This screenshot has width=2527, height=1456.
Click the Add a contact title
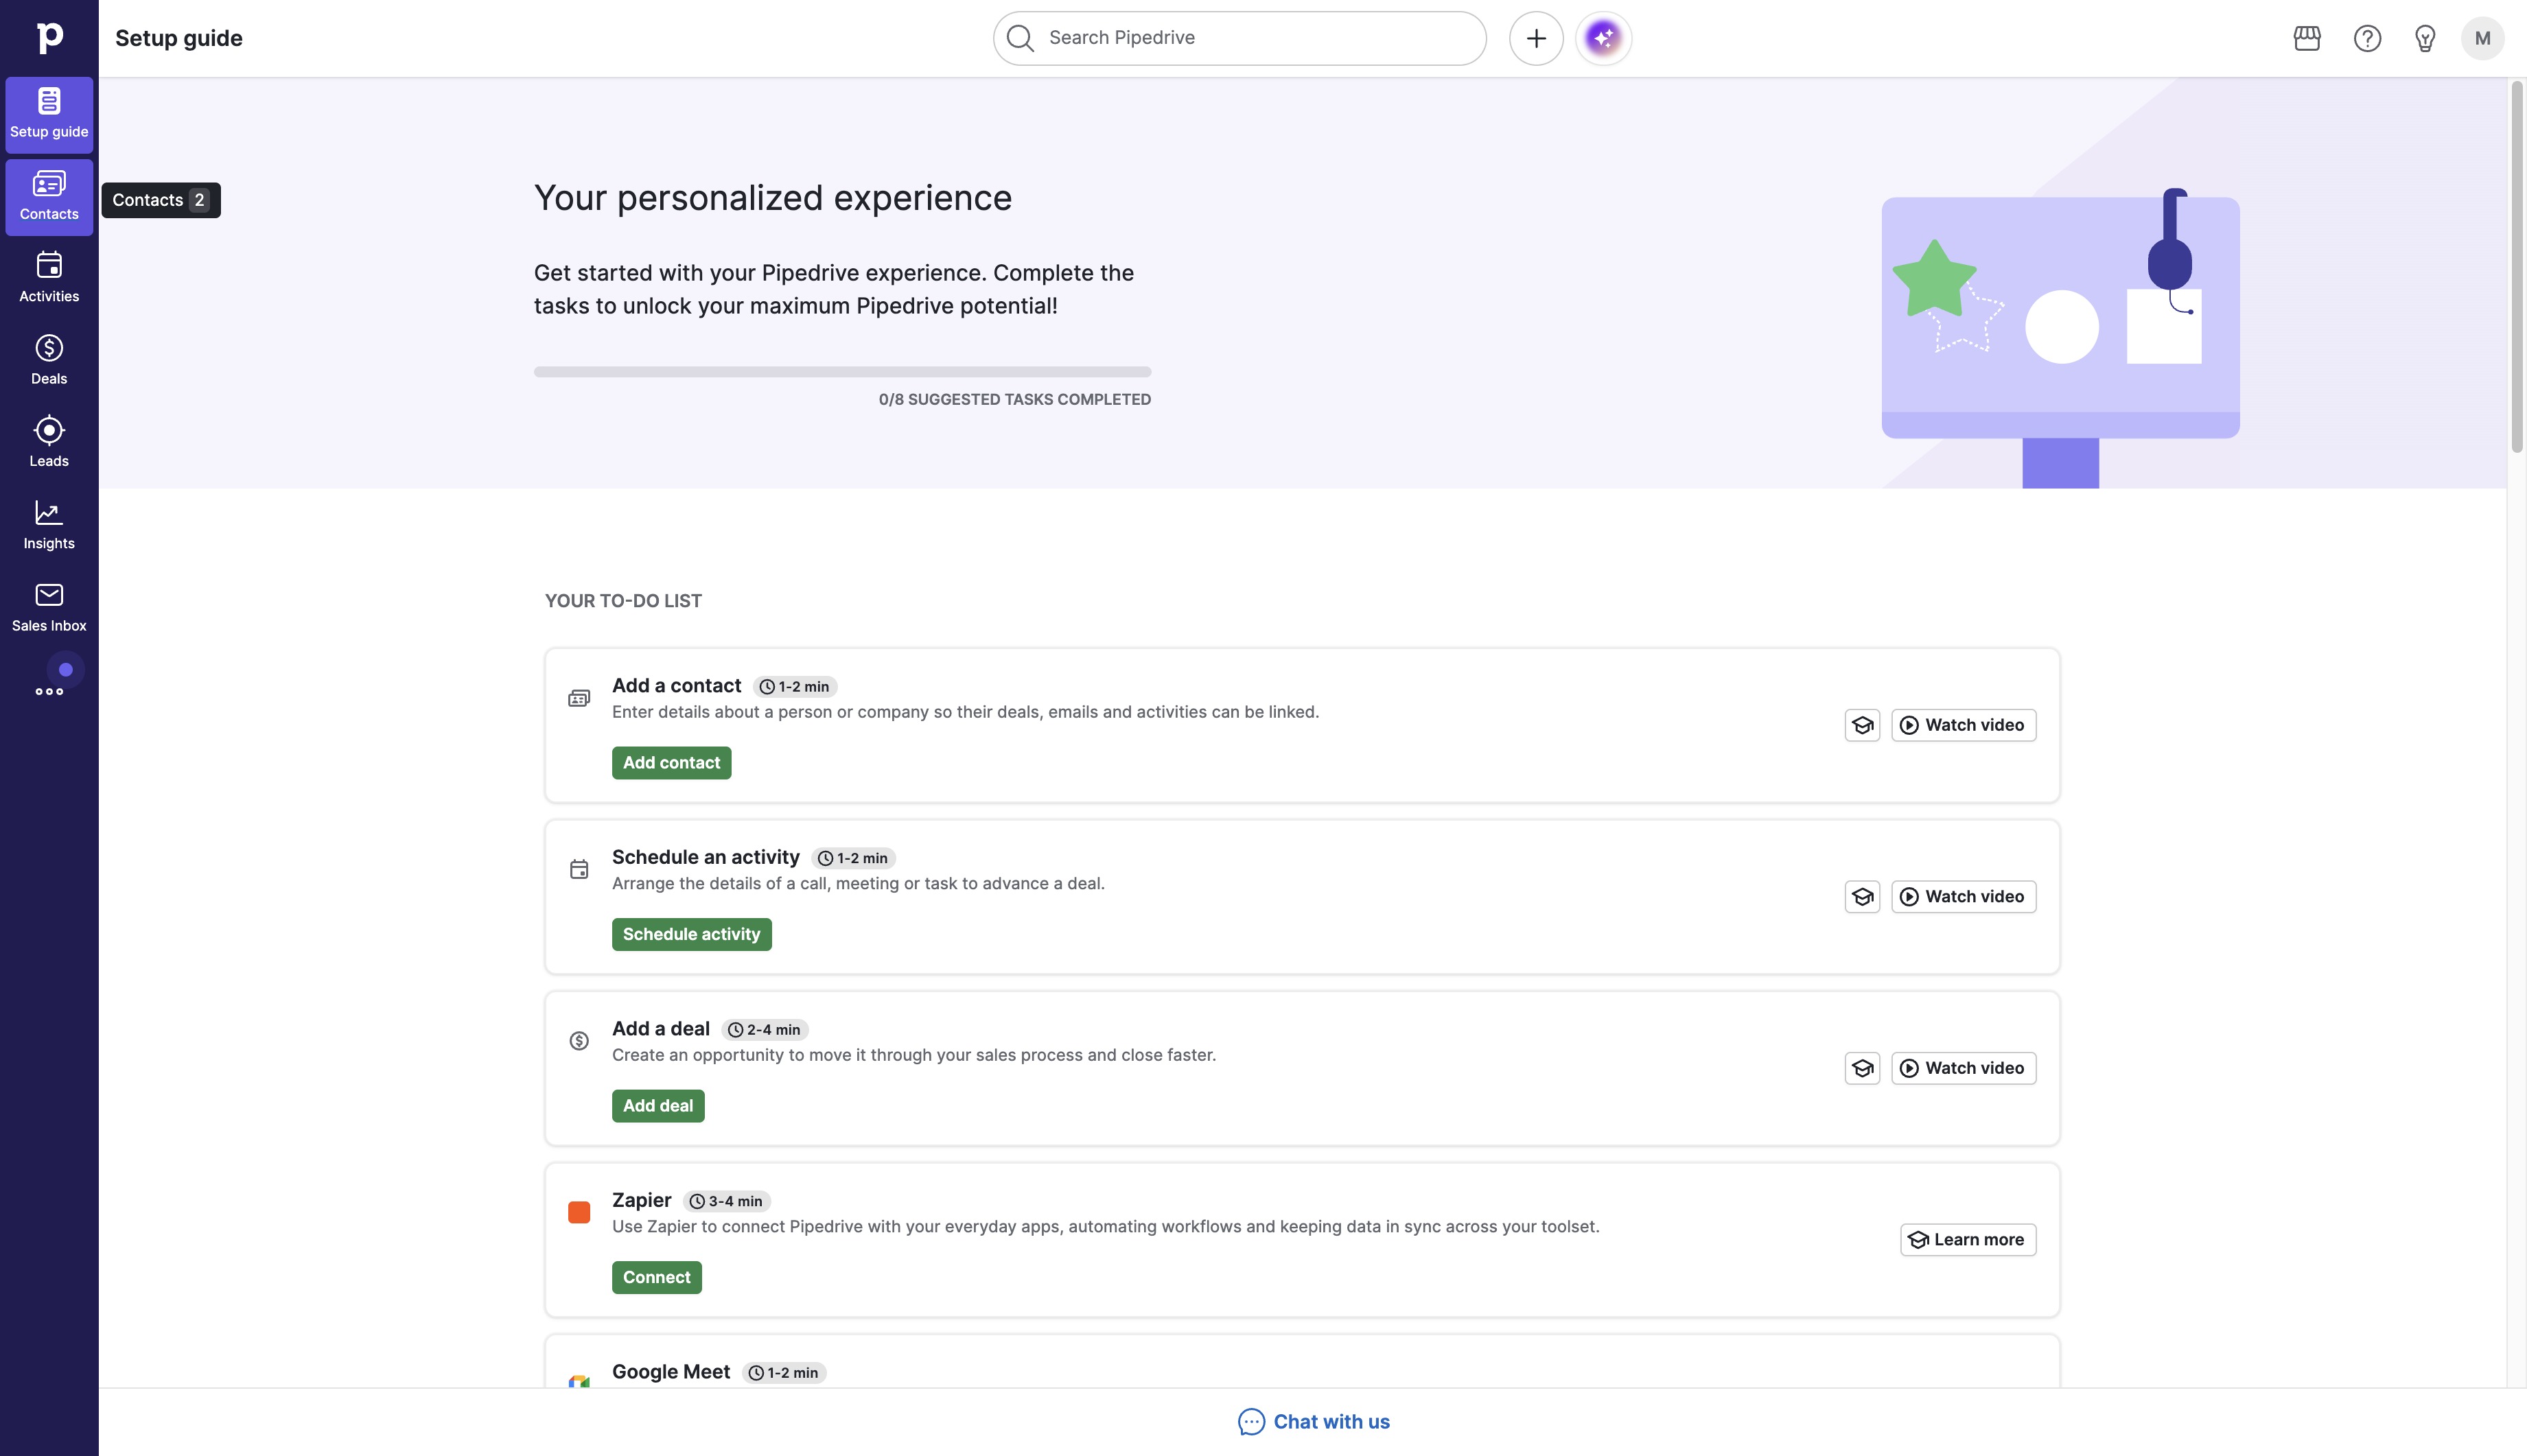[x=676, y=685]
